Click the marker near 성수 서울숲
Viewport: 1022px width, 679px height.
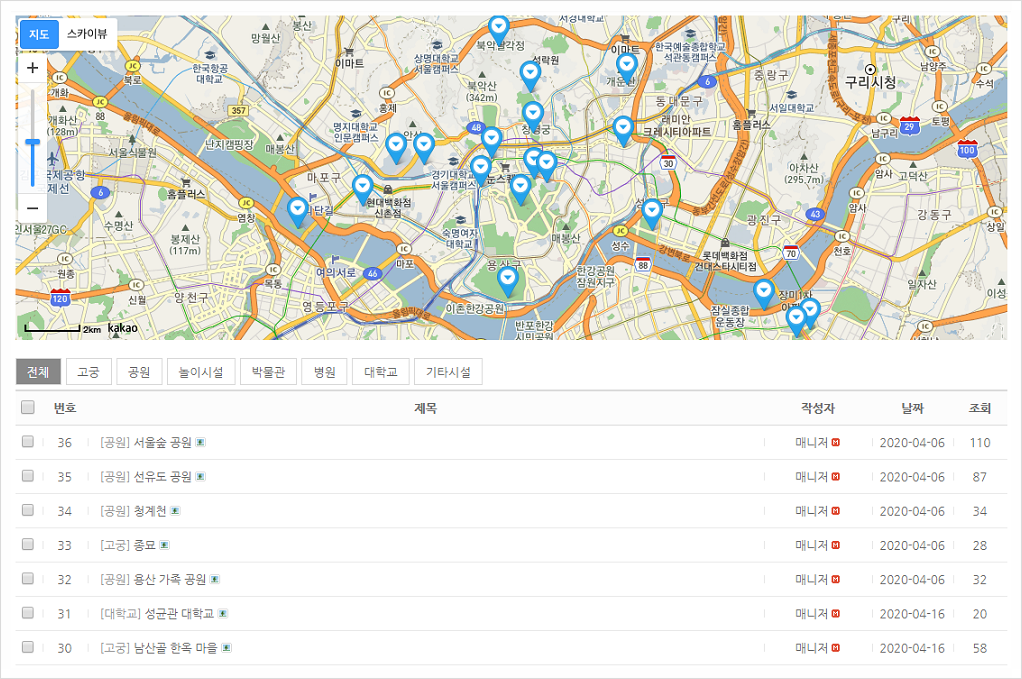click(652, 214)
